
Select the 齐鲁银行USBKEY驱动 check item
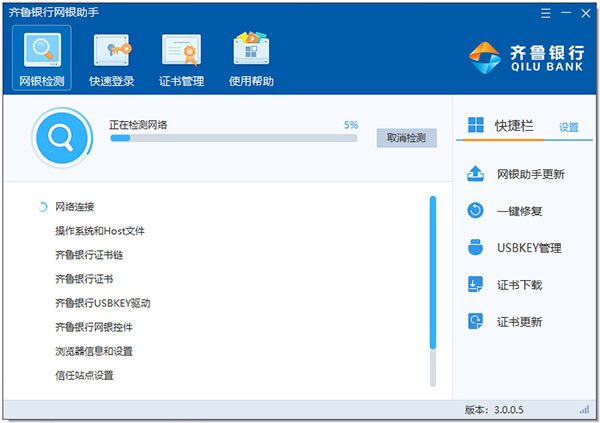pos(103,303)
